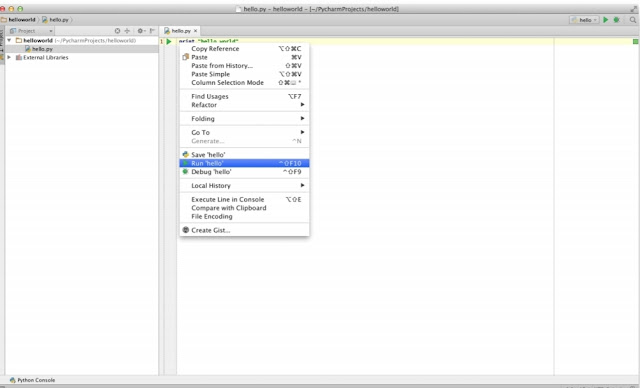Open the Local History submenu
Screen dimensions: 640x388
pos(244,186)
